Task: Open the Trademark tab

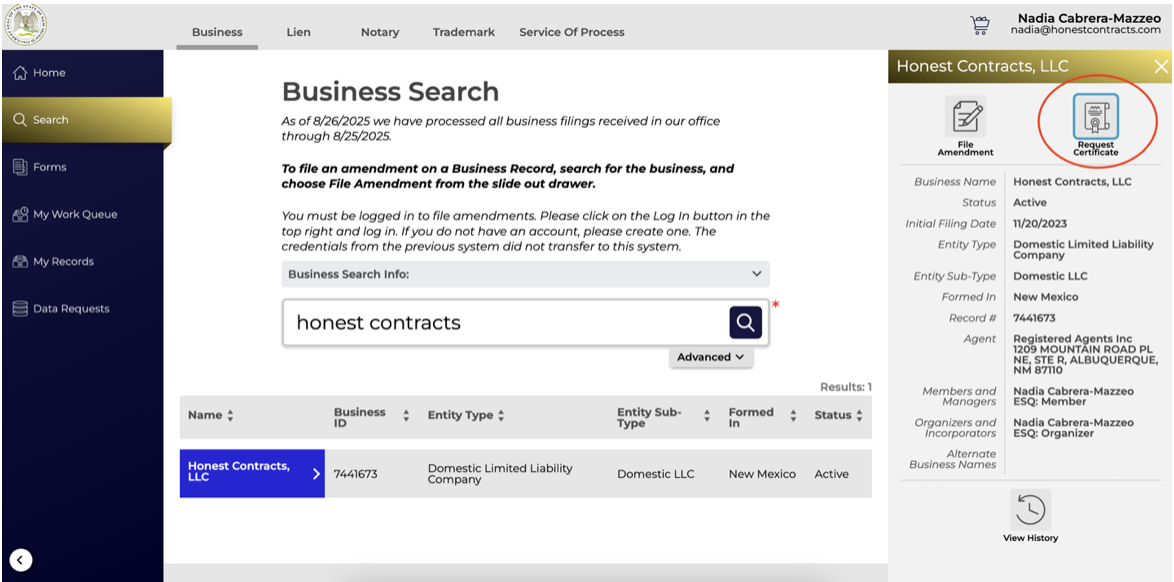Action: [x=463, y=32]
